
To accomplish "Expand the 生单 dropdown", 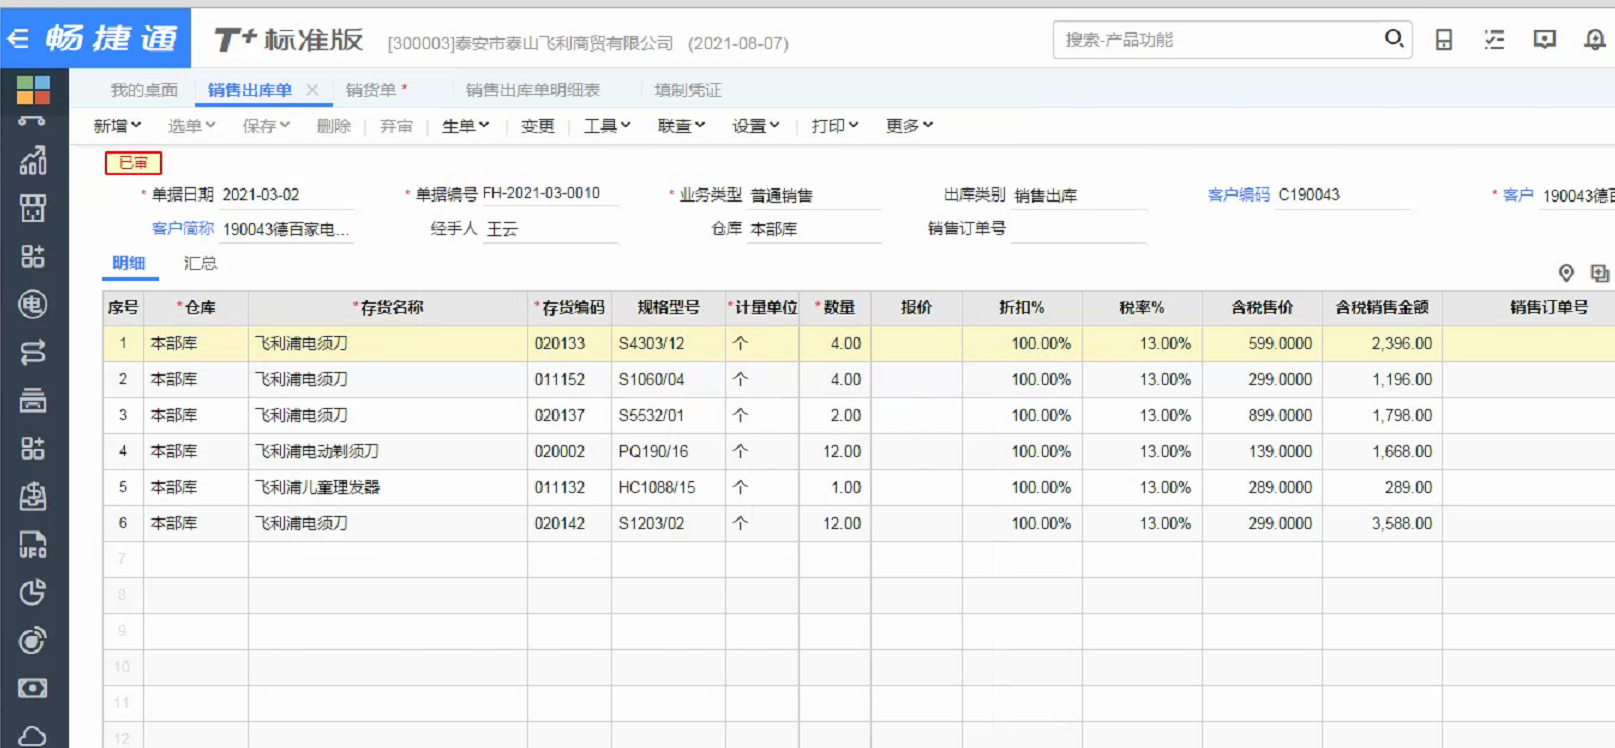I will coord(466,126).
